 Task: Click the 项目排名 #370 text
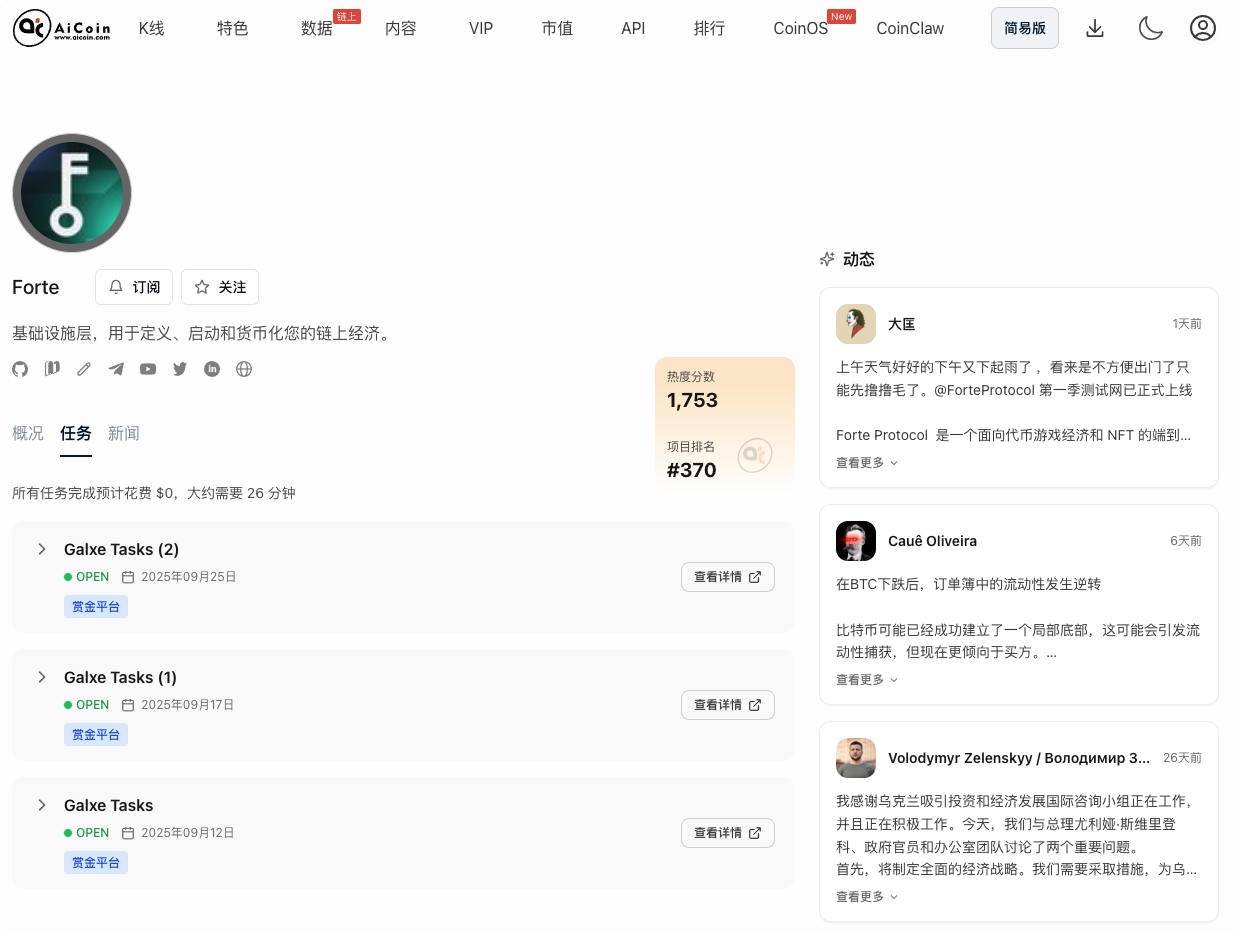tap(692, 470)
